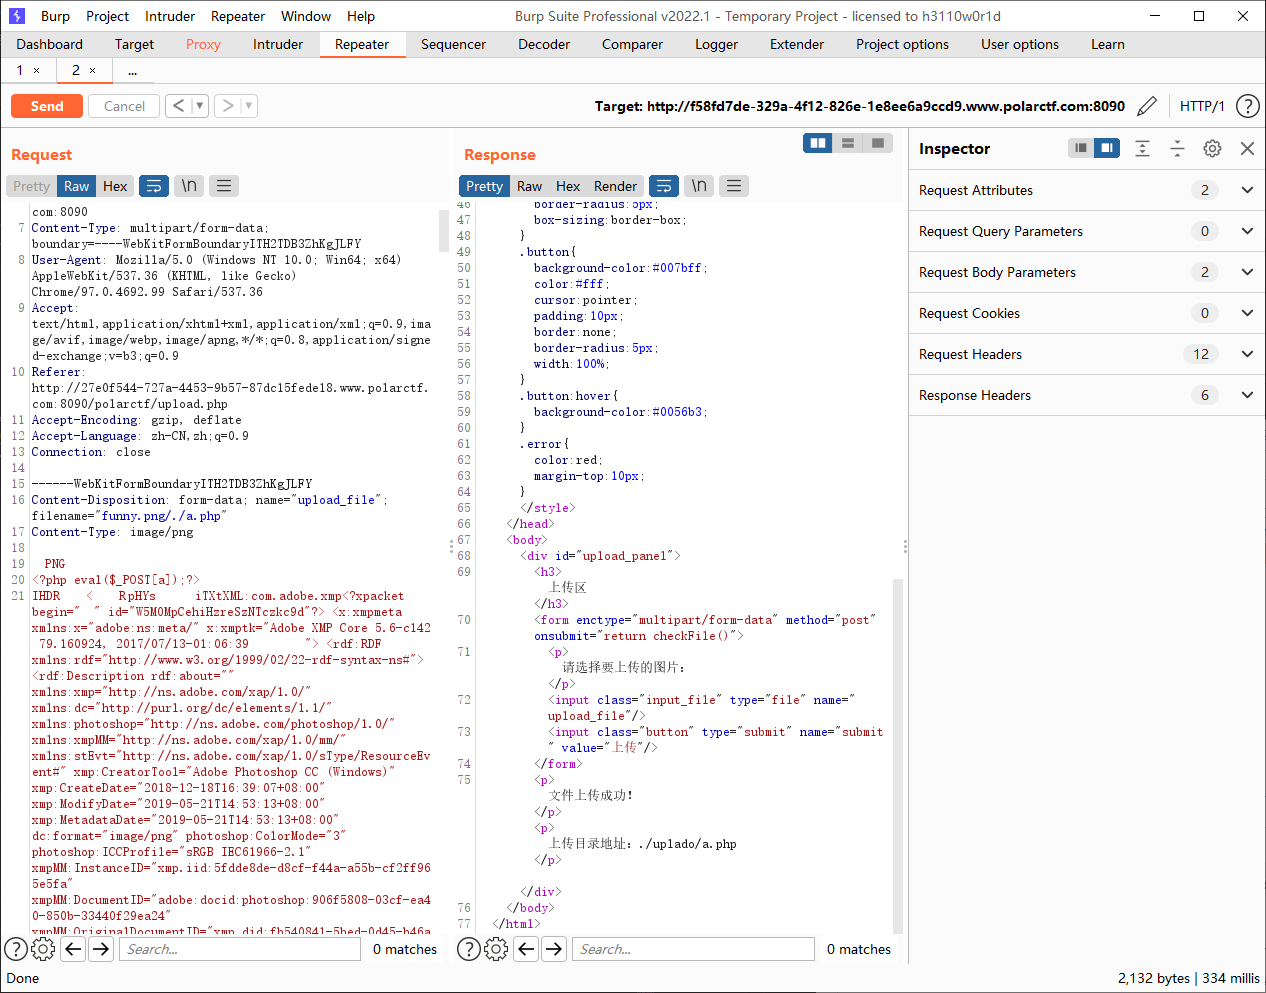Add new Repeater tab with ellipsis

[132, 70]
